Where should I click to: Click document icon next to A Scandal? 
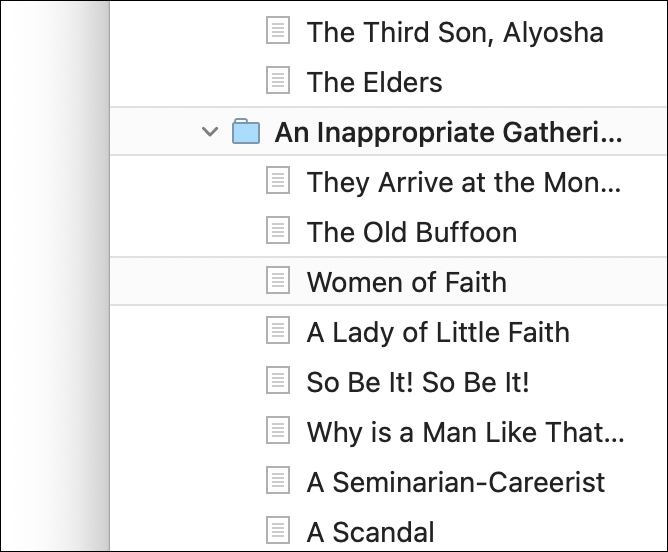click(x=278, y=530)
